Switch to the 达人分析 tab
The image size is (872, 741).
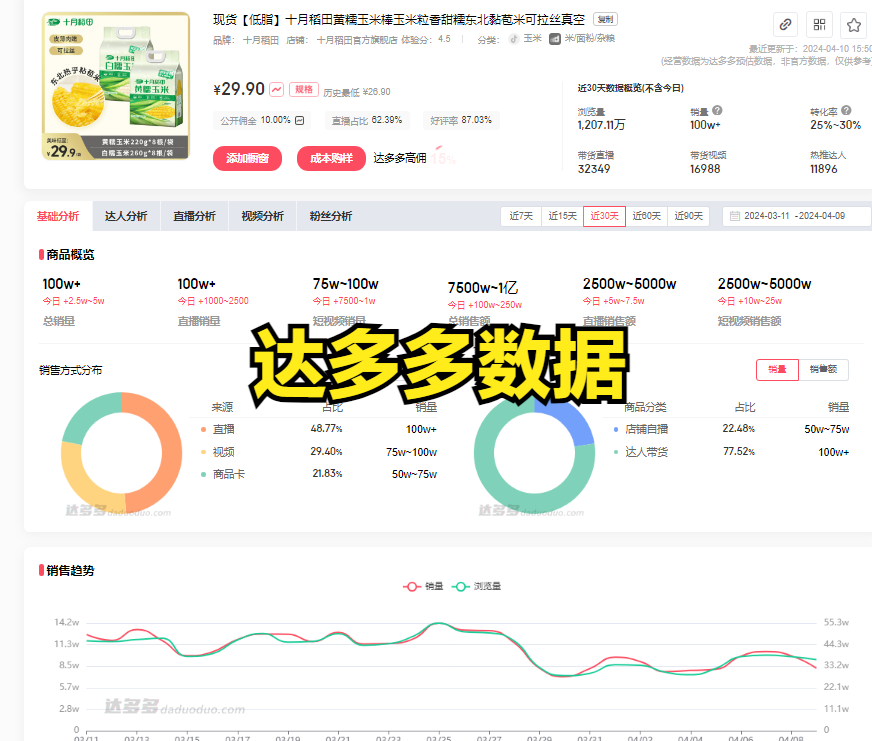[126, 216]
